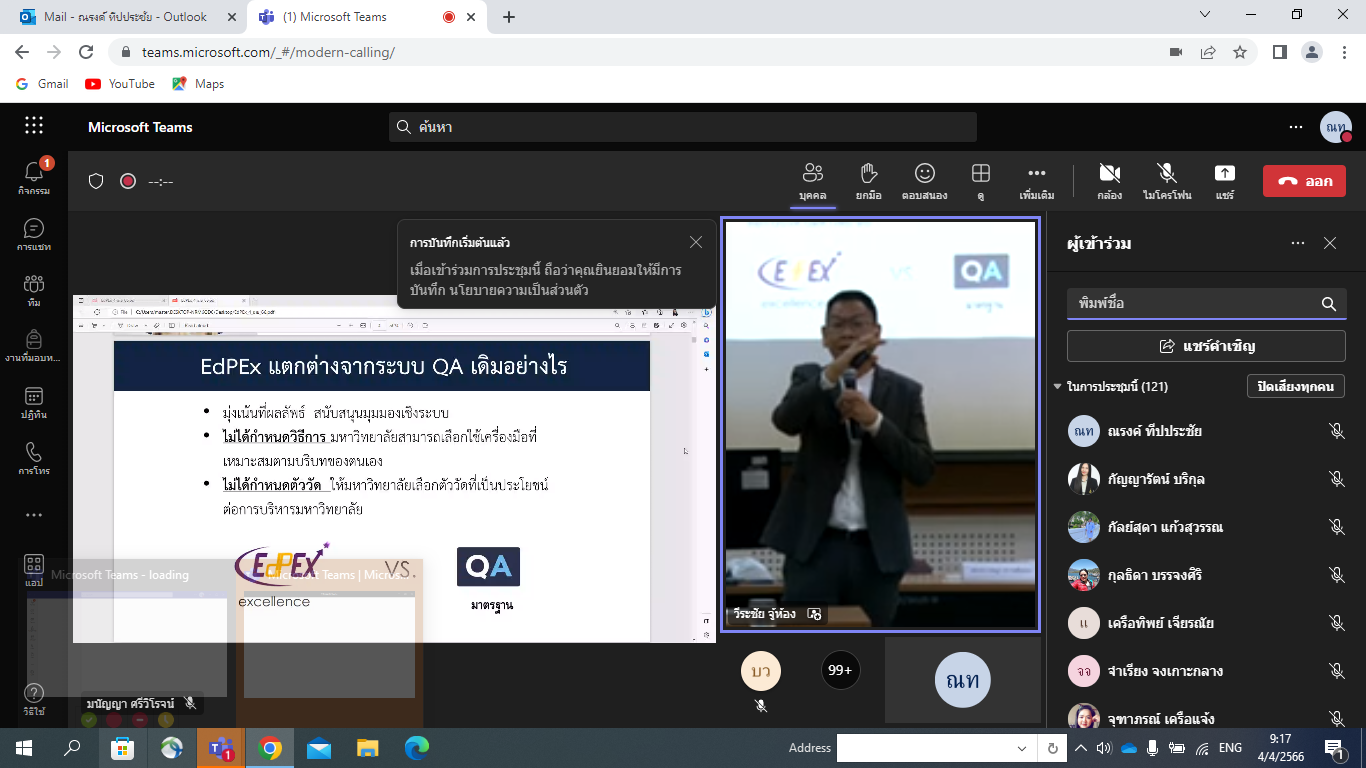Toggle mute icon for กัญญารัตน์ บริกุล

coord(1337,479)
